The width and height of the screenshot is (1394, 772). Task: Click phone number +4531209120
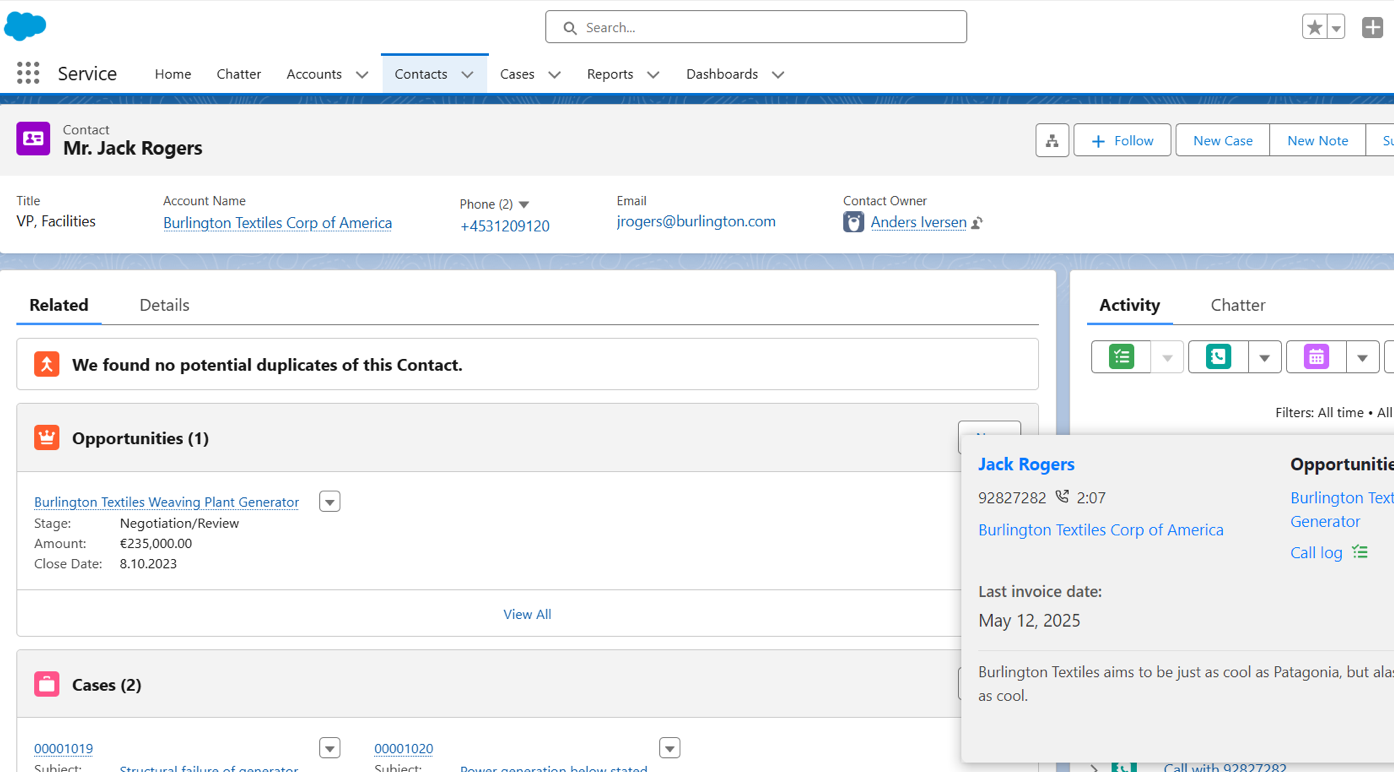[x=505, y=226]
